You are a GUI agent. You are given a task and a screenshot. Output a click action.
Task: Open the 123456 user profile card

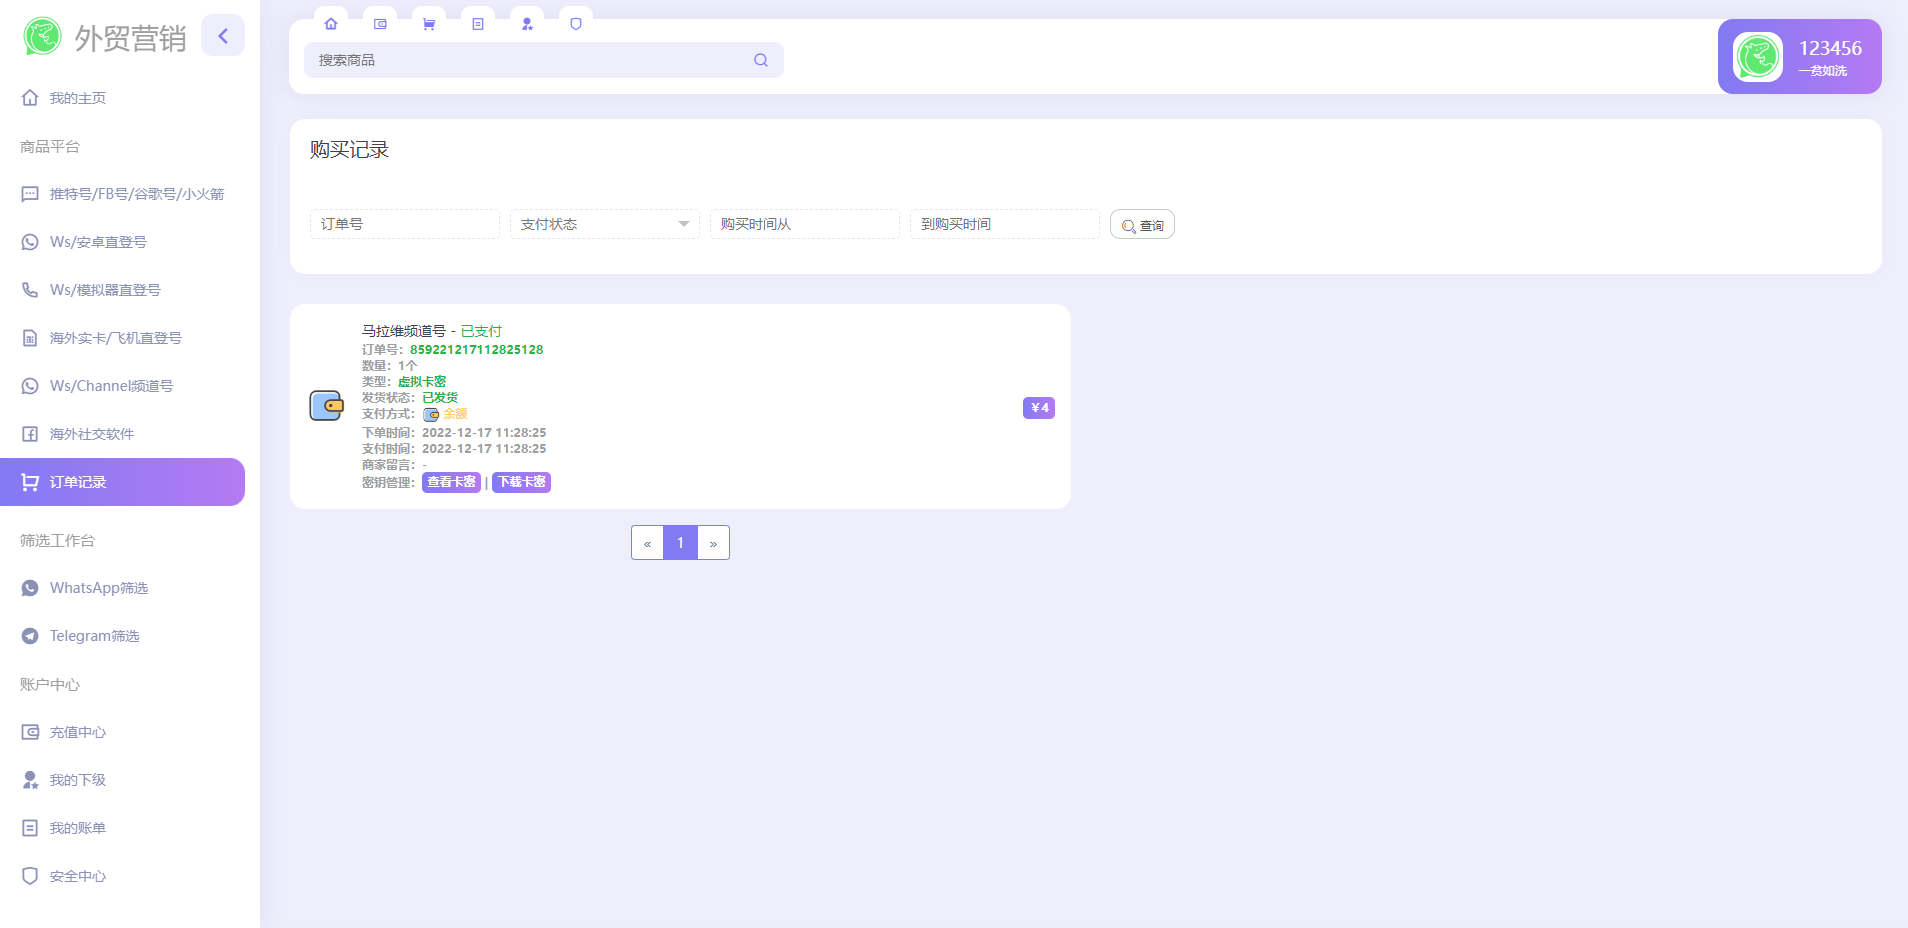(x=1799, y=57)
